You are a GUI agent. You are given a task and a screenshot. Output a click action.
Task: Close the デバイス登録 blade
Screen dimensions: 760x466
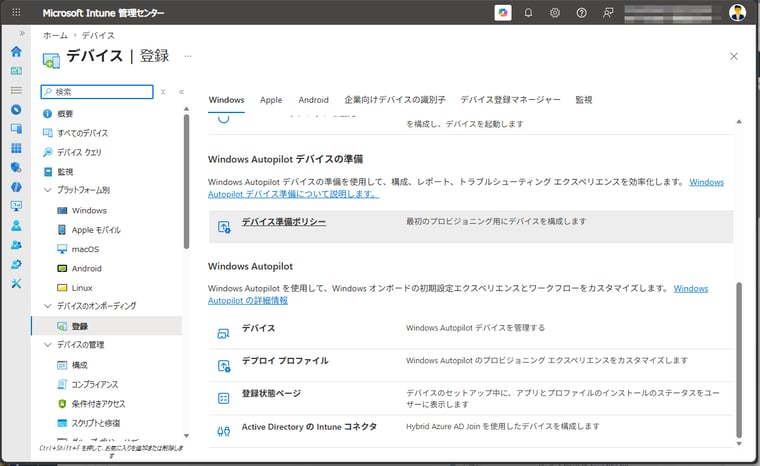pyautogui.click(x=734, y=56)
